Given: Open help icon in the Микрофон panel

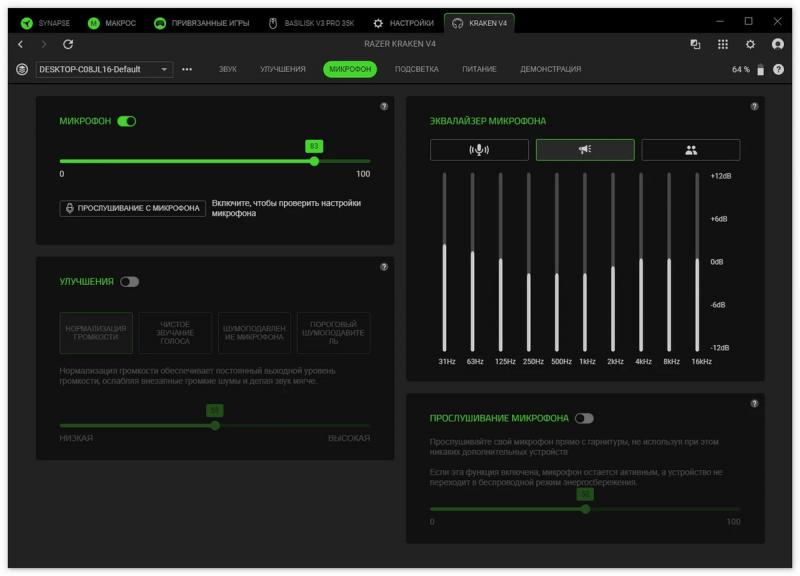Looking at the screenshot, I should tap(384, 106).
